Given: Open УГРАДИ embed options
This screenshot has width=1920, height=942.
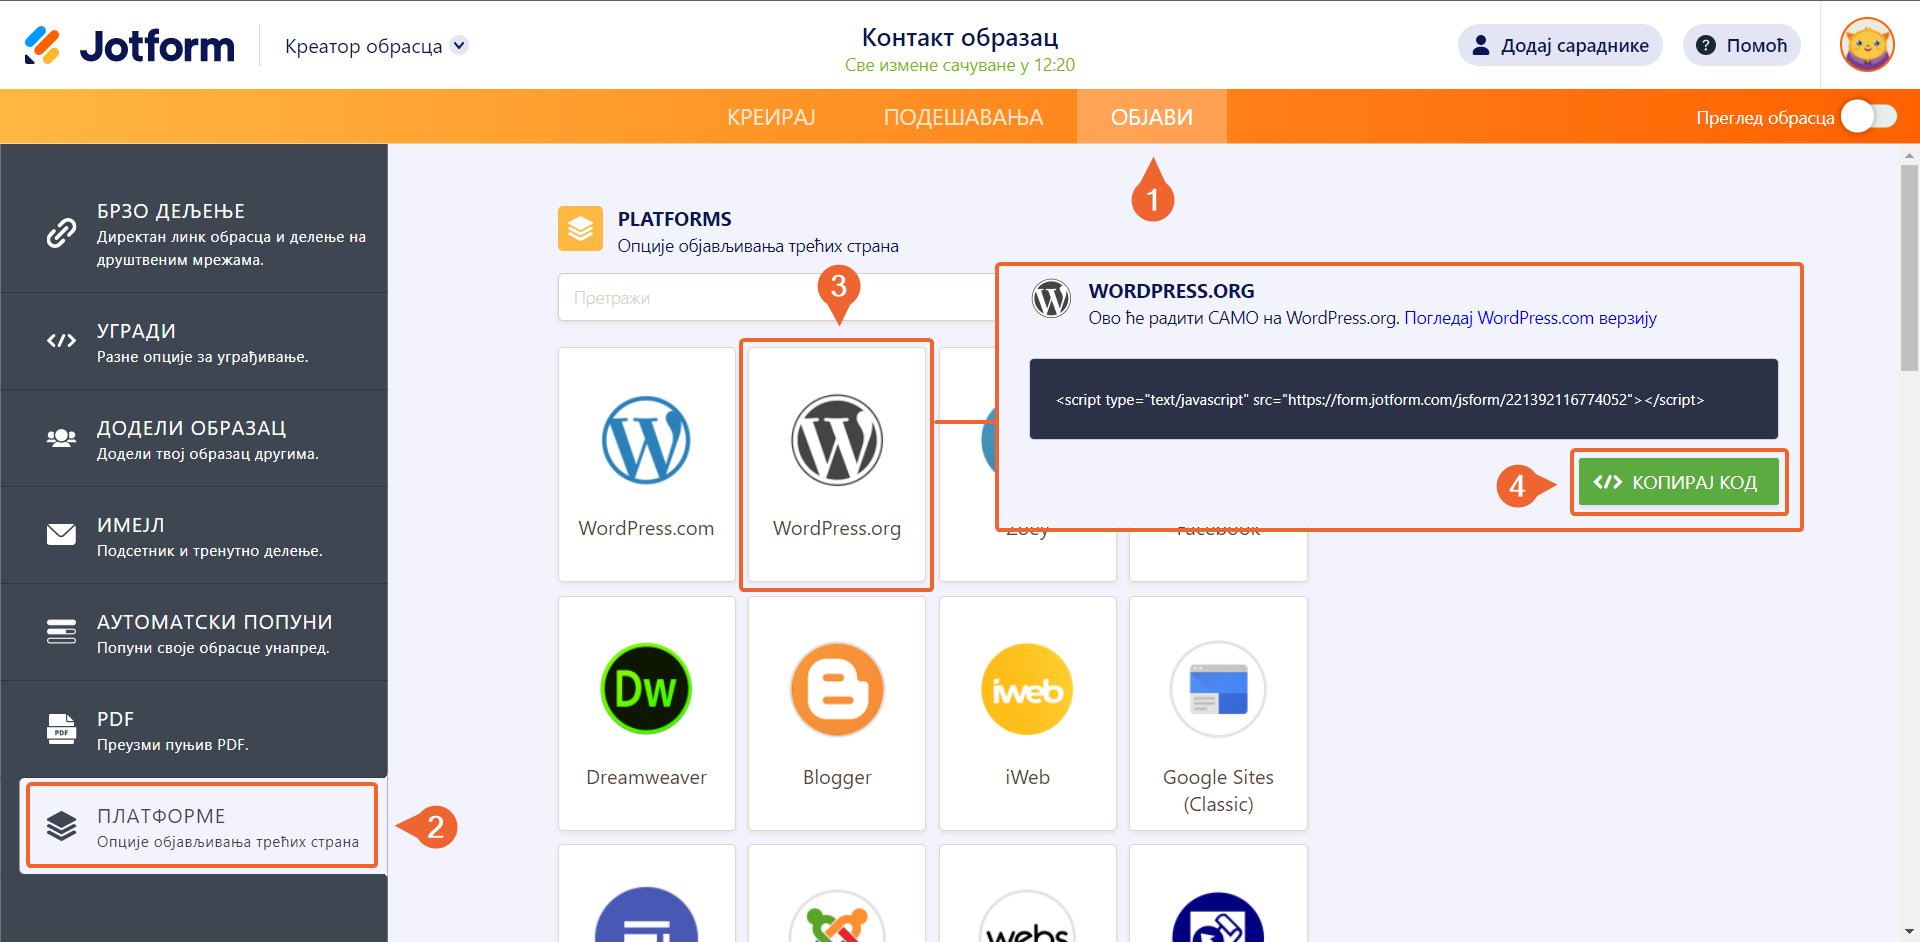Looking at the screenshot, I should click(194, 341).
